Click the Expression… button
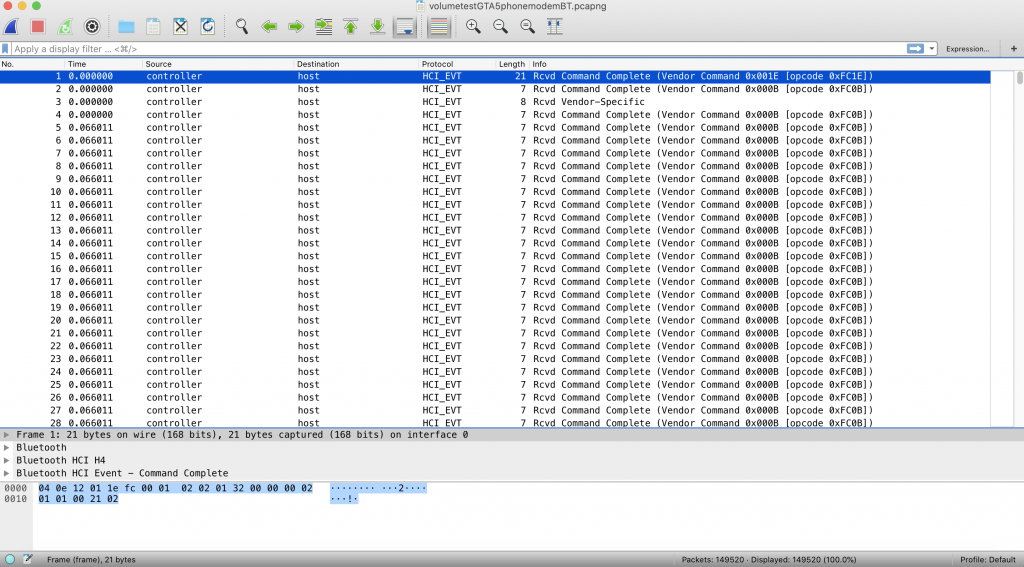 967,48
